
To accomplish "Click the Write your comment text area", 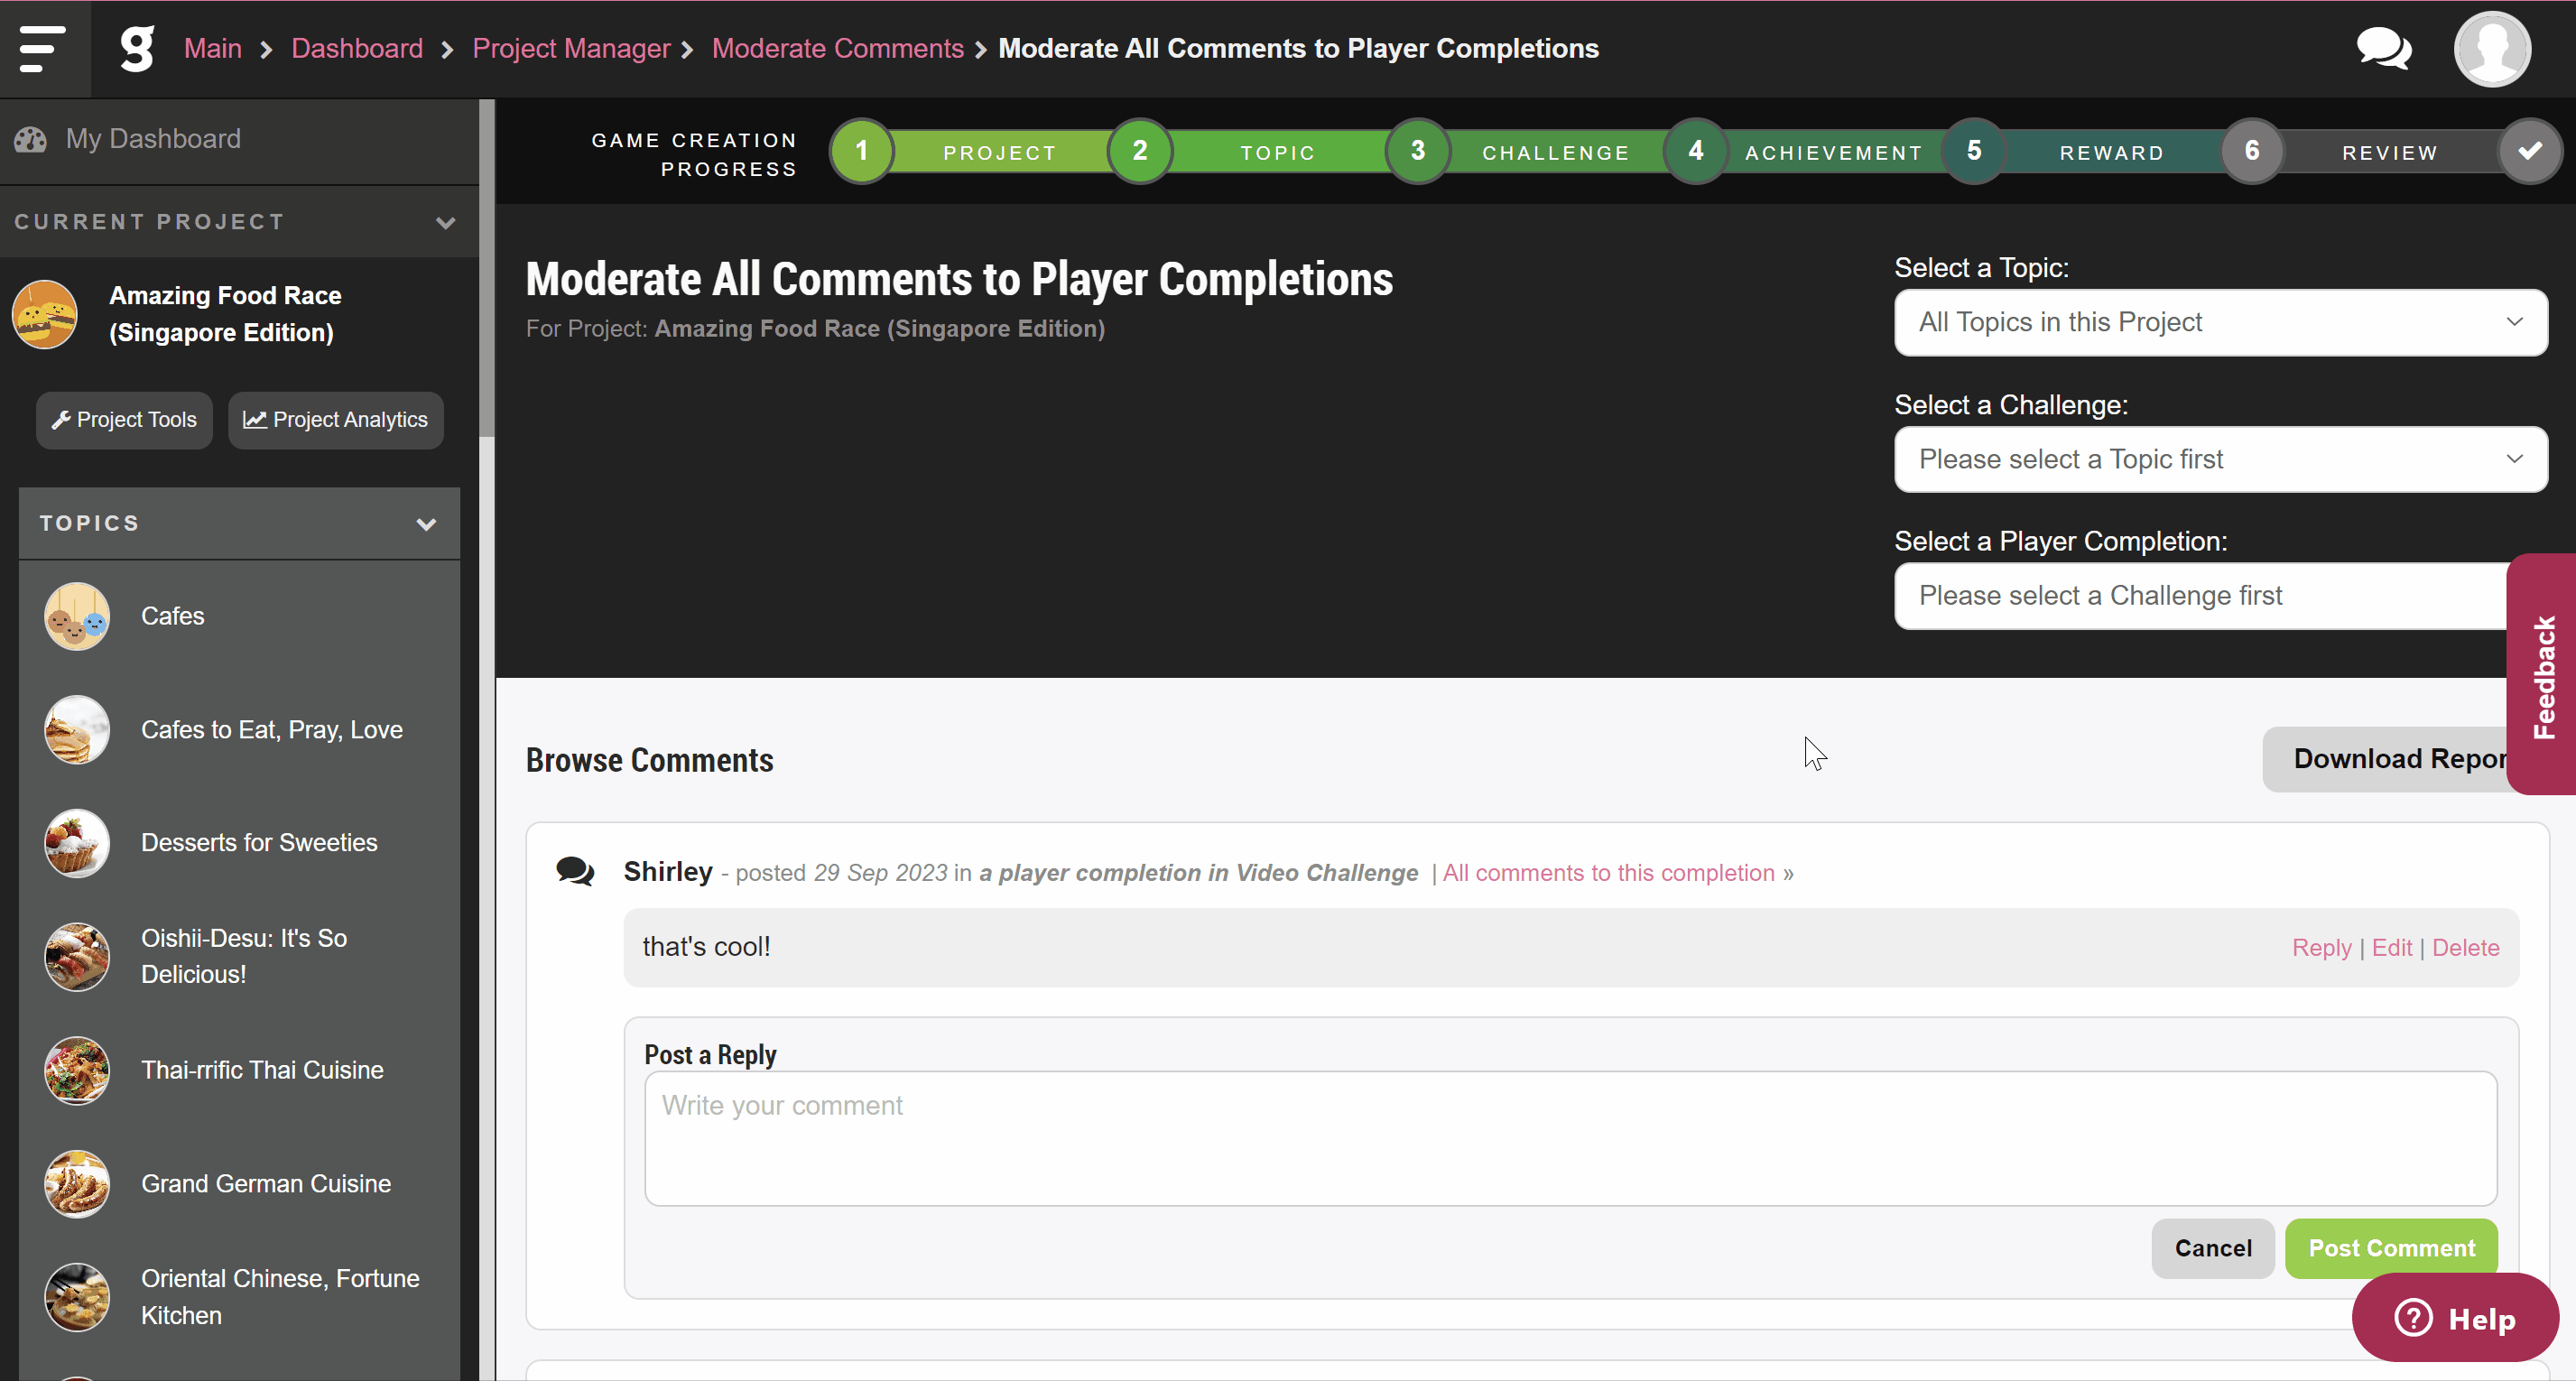I will tap(1571, 1138).
